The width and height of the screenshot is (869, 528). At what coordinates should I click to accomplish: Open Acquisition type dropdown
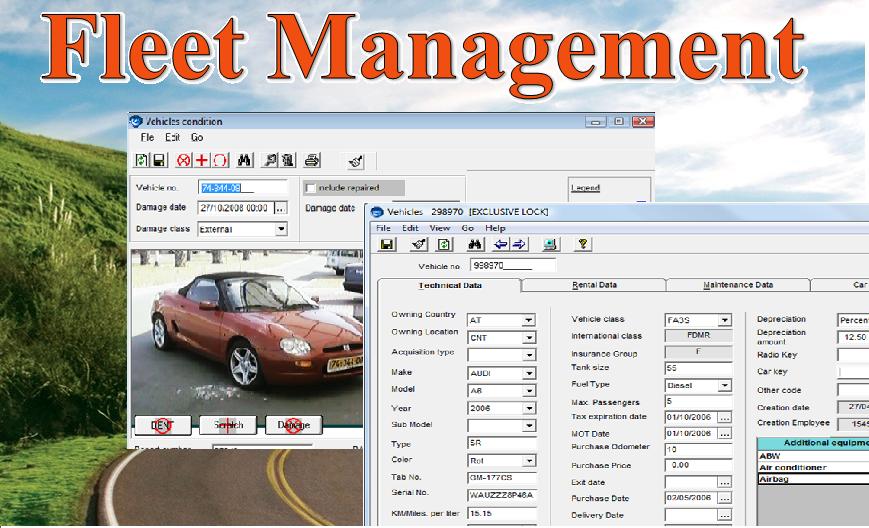click(x=529, y=355)
